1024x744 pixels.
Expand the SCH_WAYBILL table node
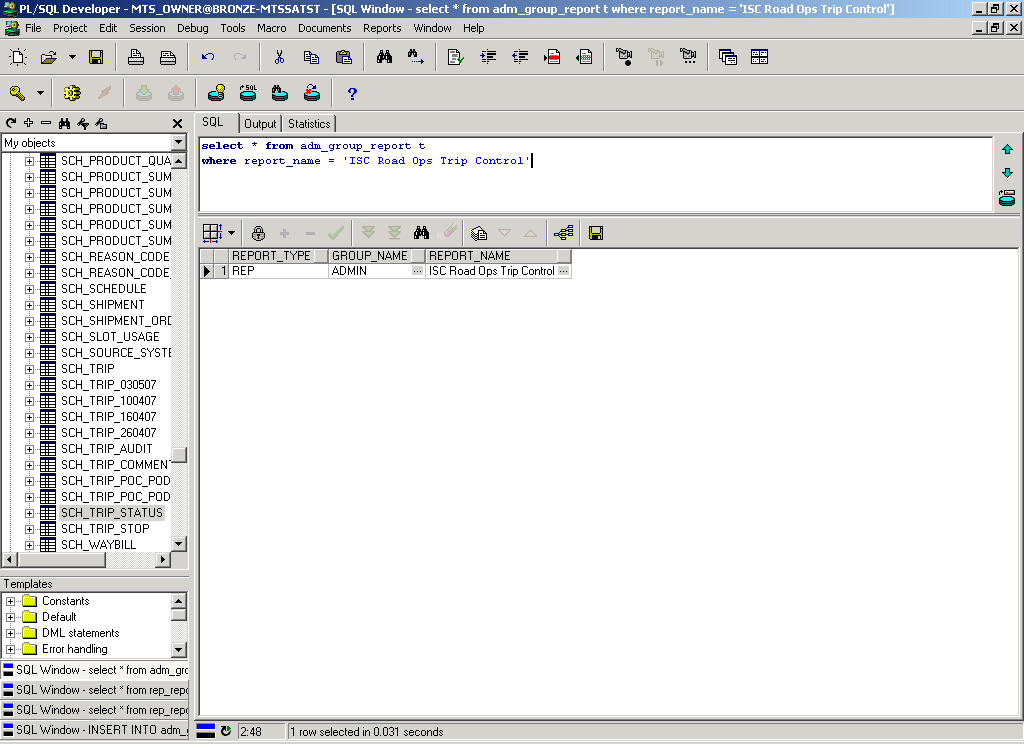coord(29,545)
